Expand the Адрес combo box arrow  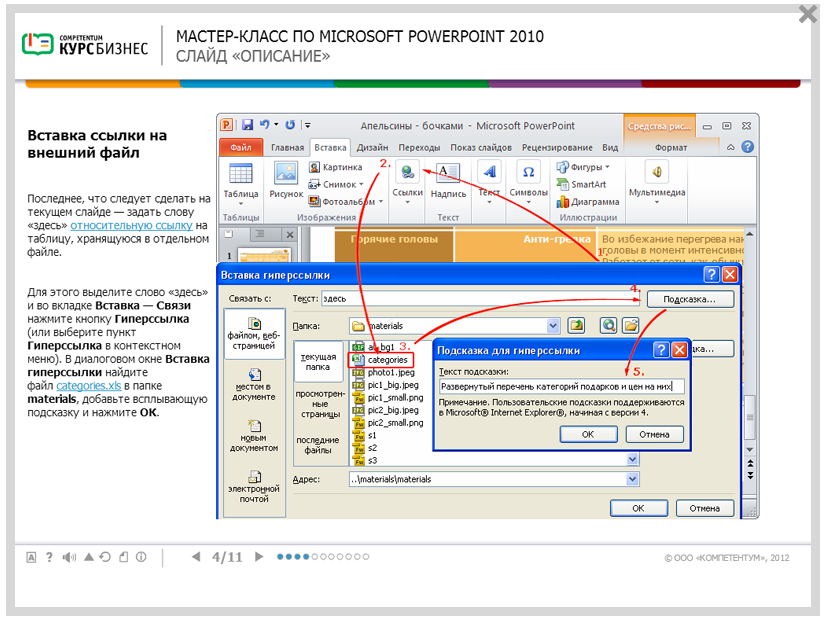632,479
